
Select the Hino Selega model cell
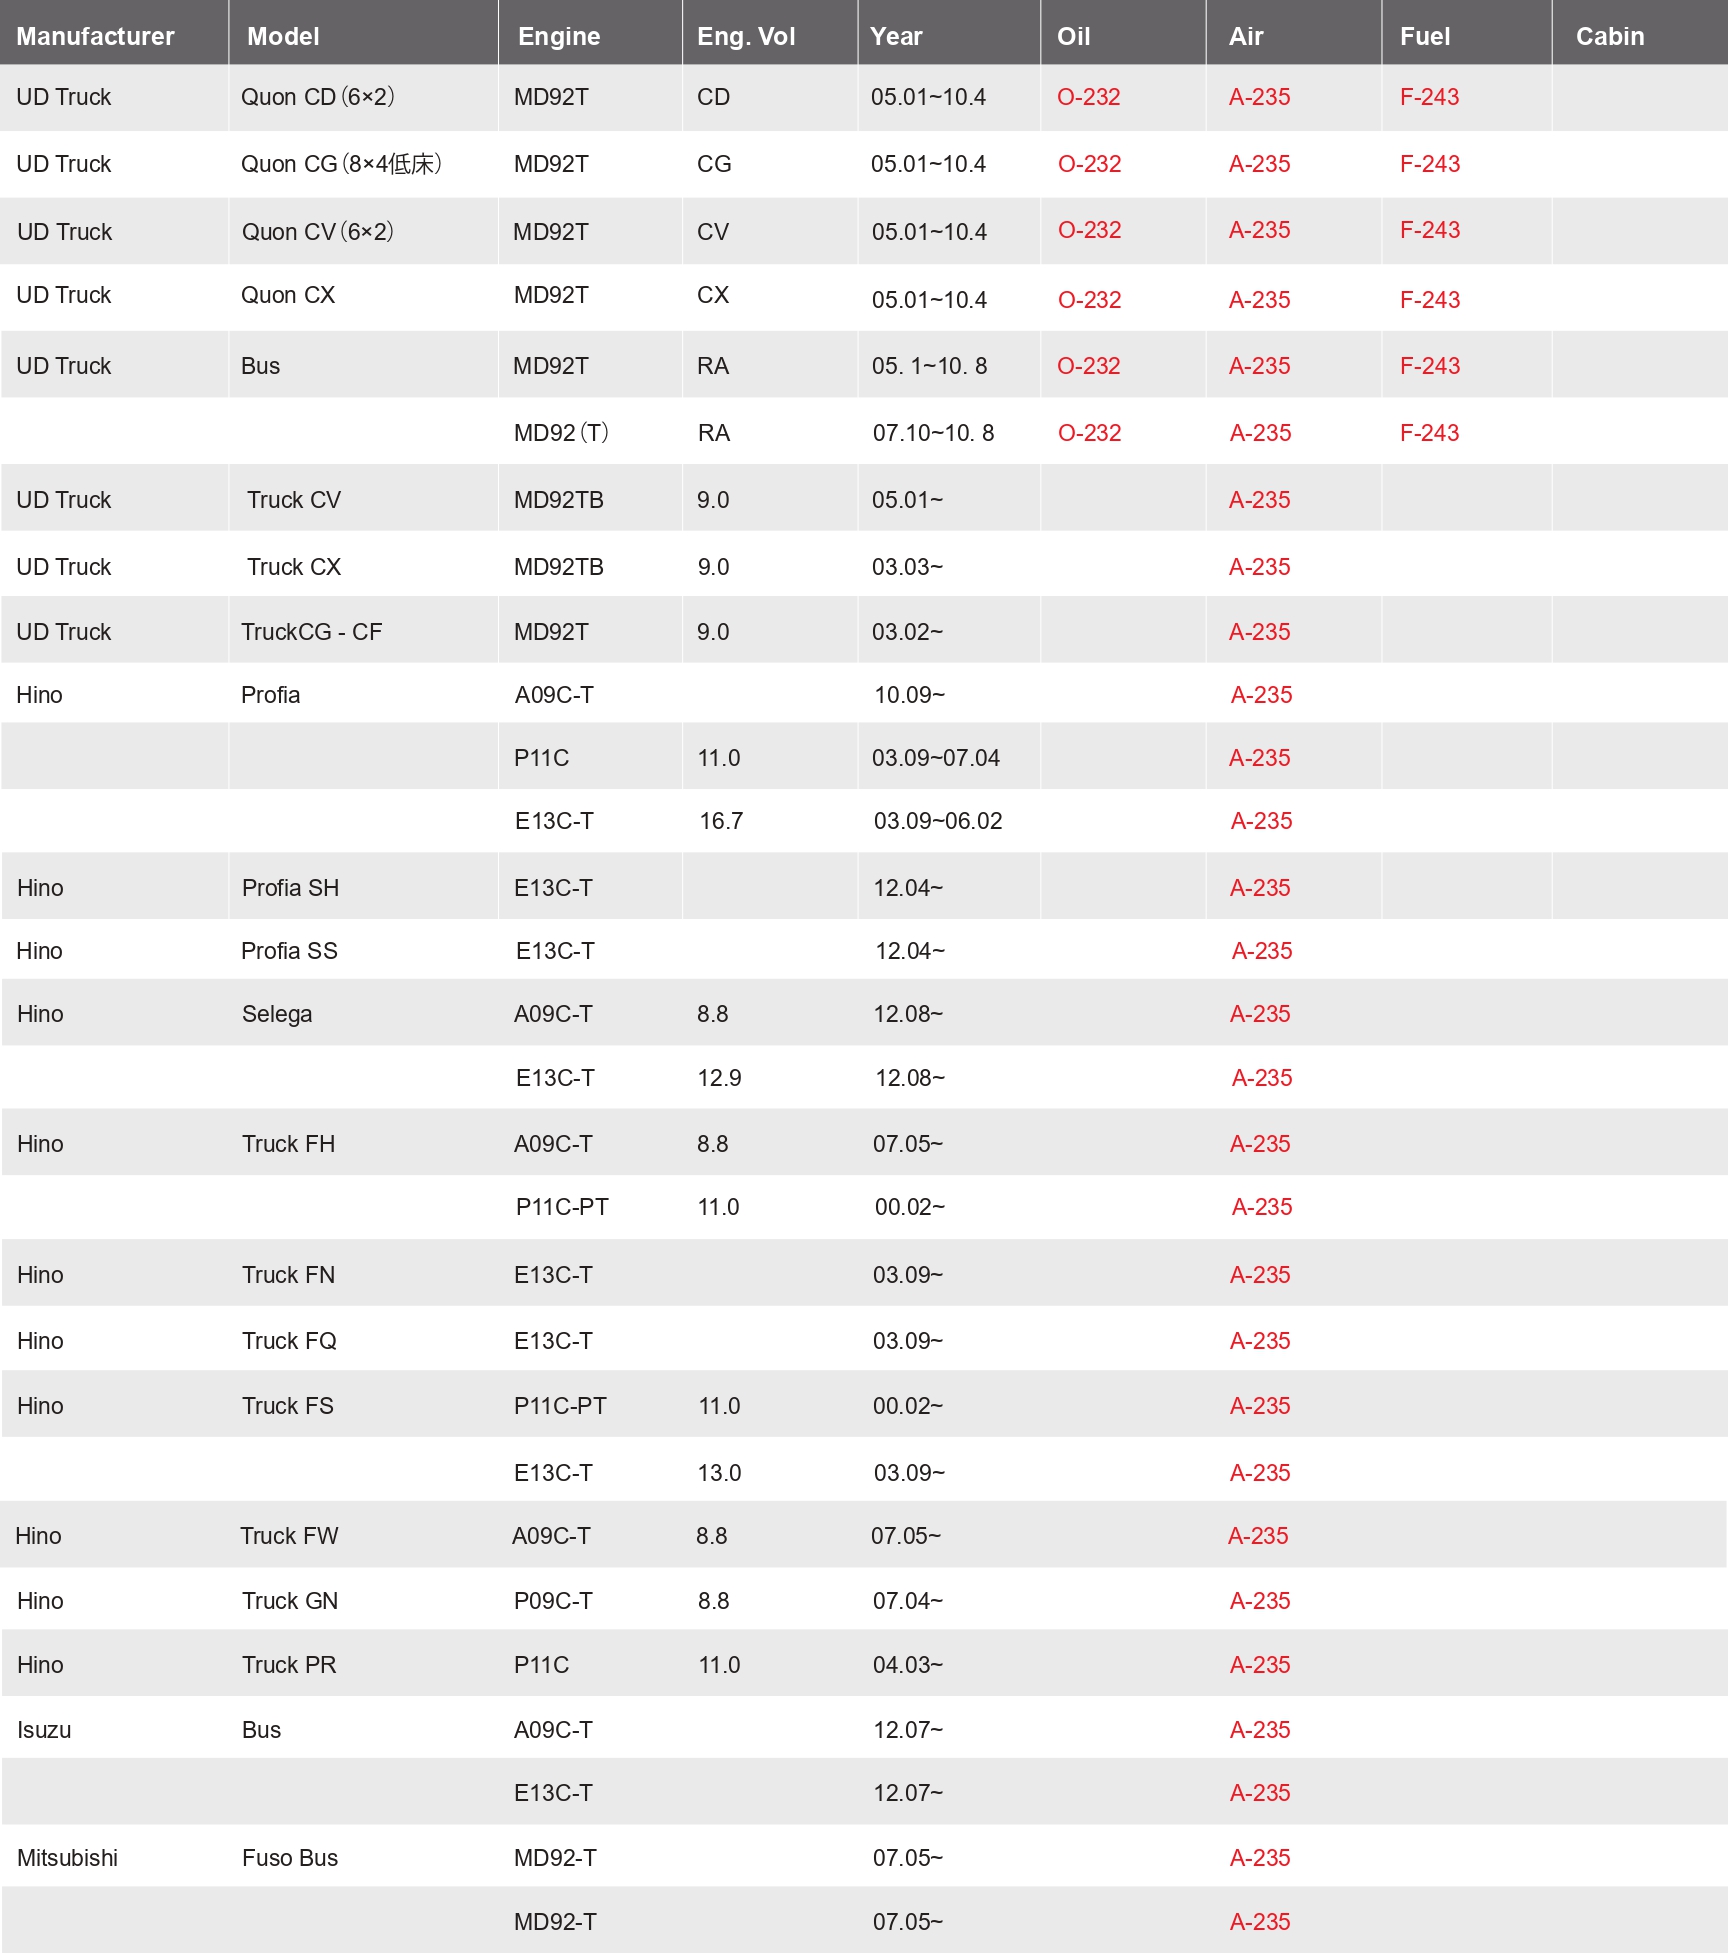(x=277, y=1014)
